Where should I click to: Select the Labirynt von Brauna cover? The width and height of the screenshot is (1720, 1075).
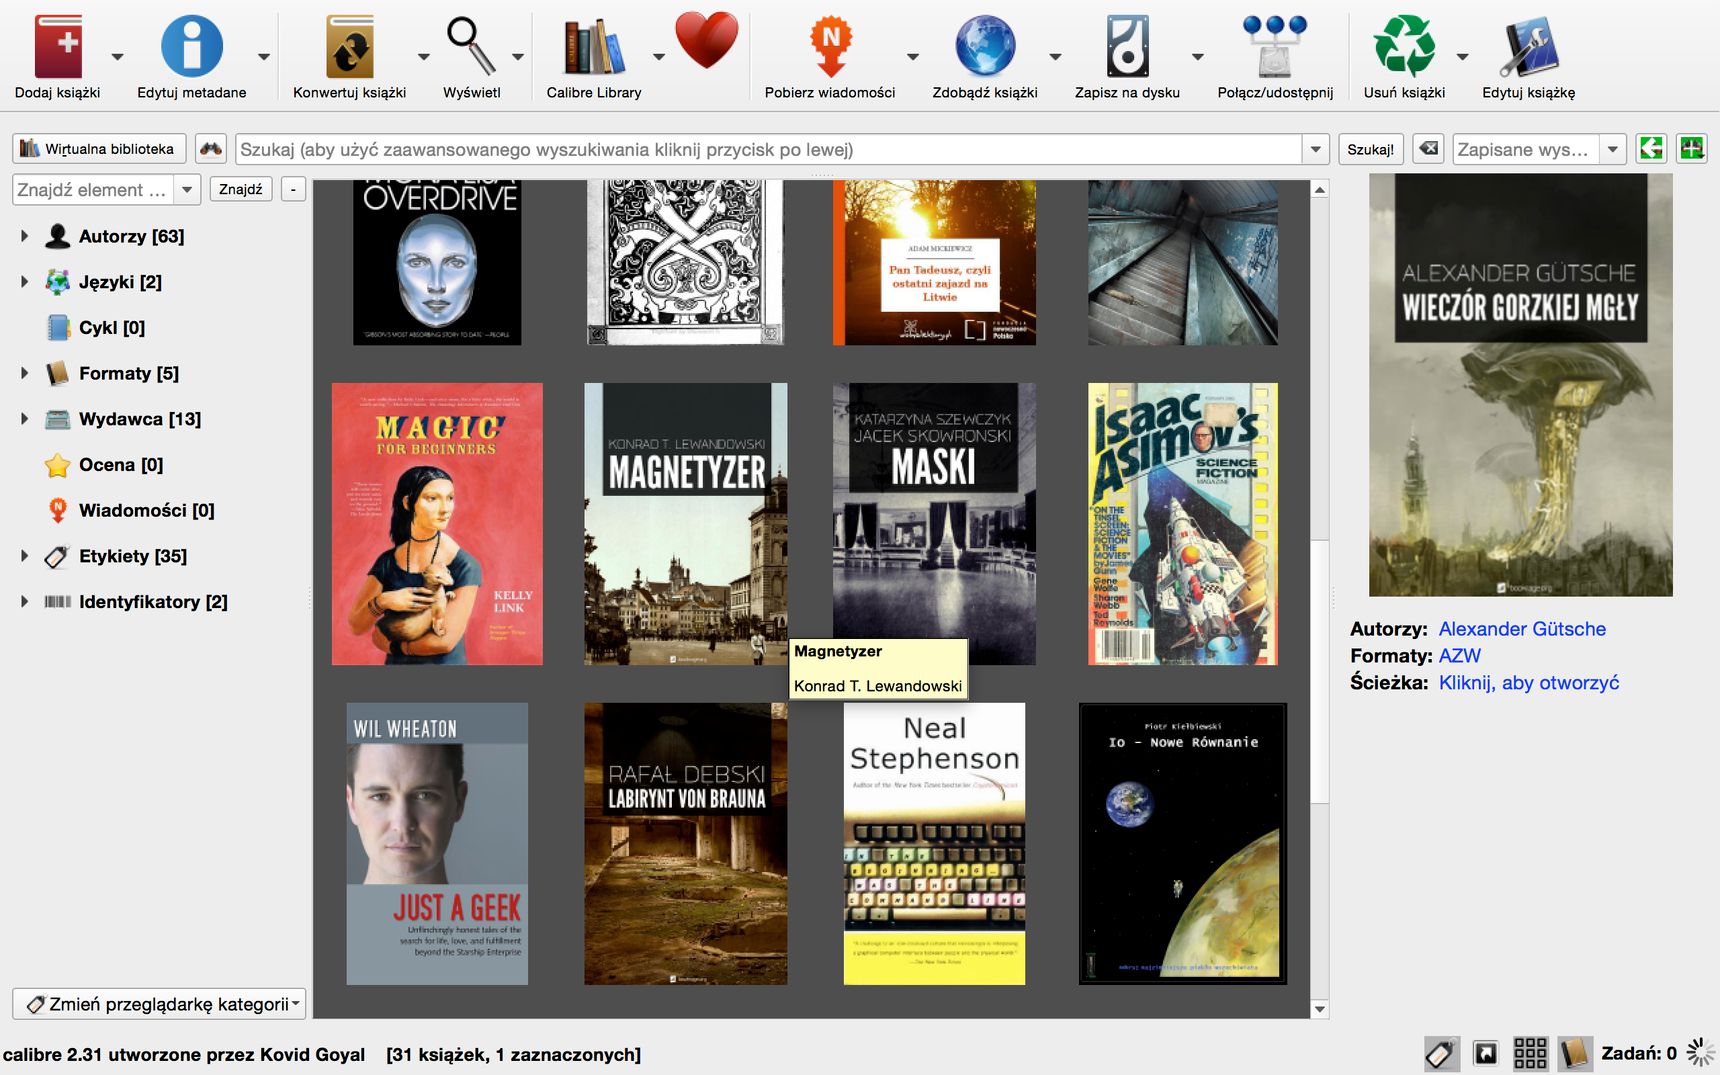pos(686,844)
